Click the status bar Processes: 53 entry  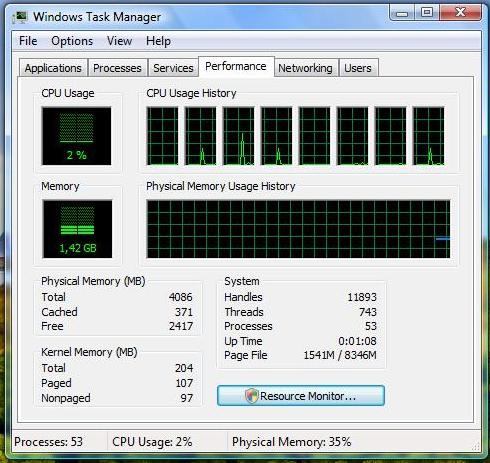pyautogui.click(x=49, y=442)
